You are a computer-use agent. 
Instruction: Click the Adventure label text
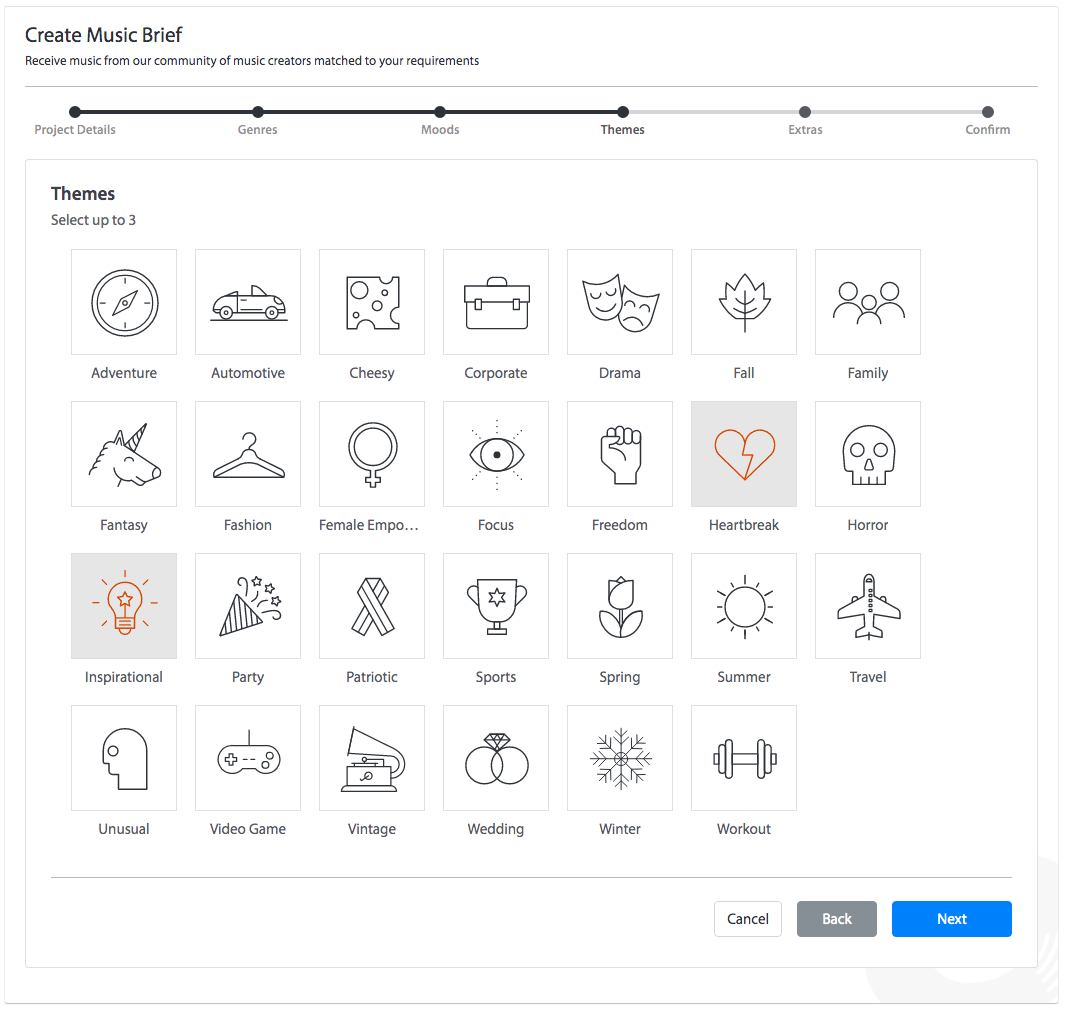(x=124, y=373)
